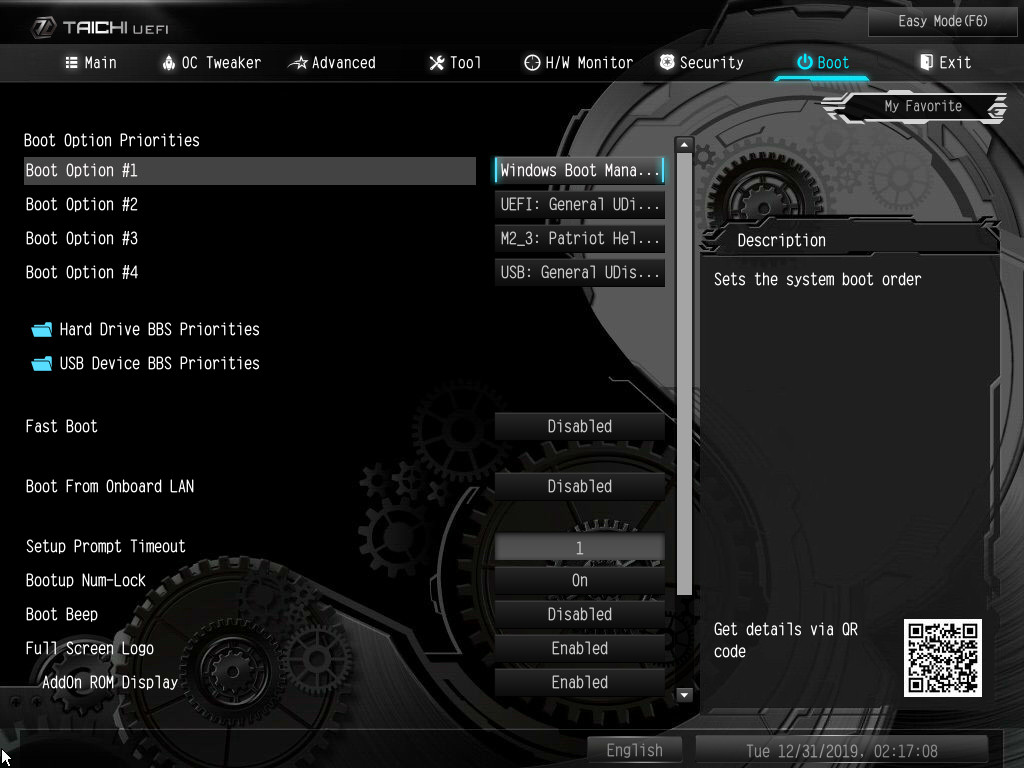Screen dimensions: 1024x768
Task: Toggle the Fast Boot Disabled setting
Action: [579, 427]
